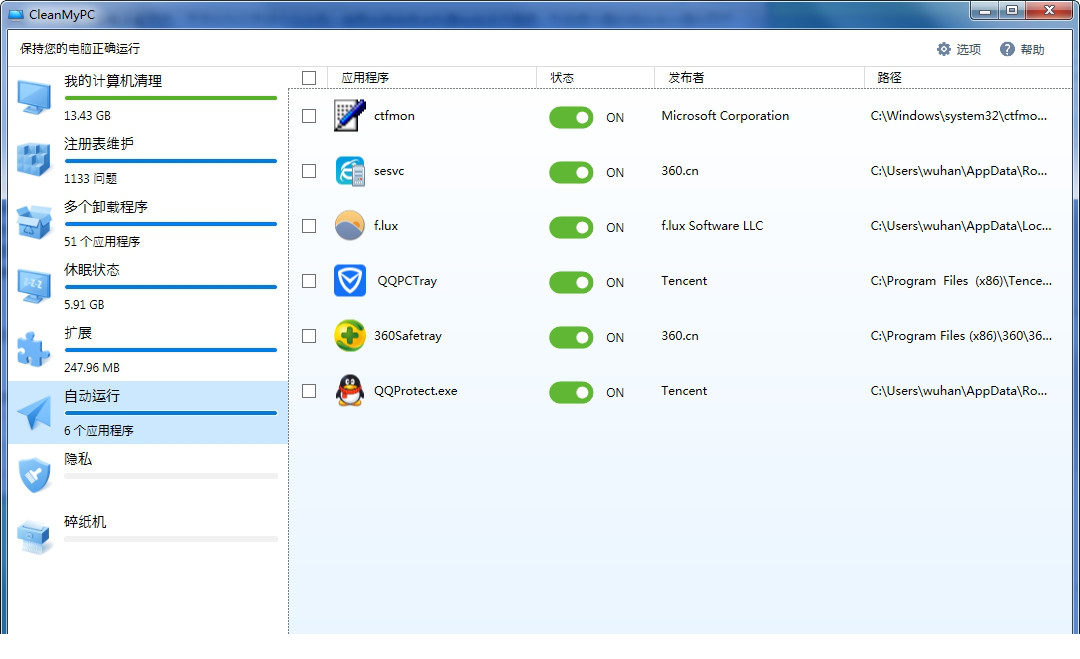Click the My Computer cleanup monitor icon
This screenshot has width=1080, height=659.
pos(34,98)
